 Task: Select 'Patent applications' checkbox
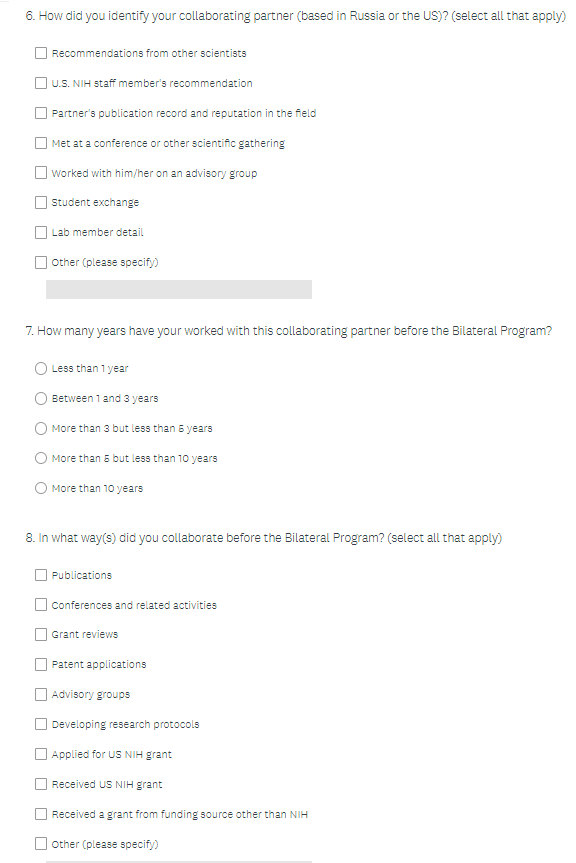point(41,664)
